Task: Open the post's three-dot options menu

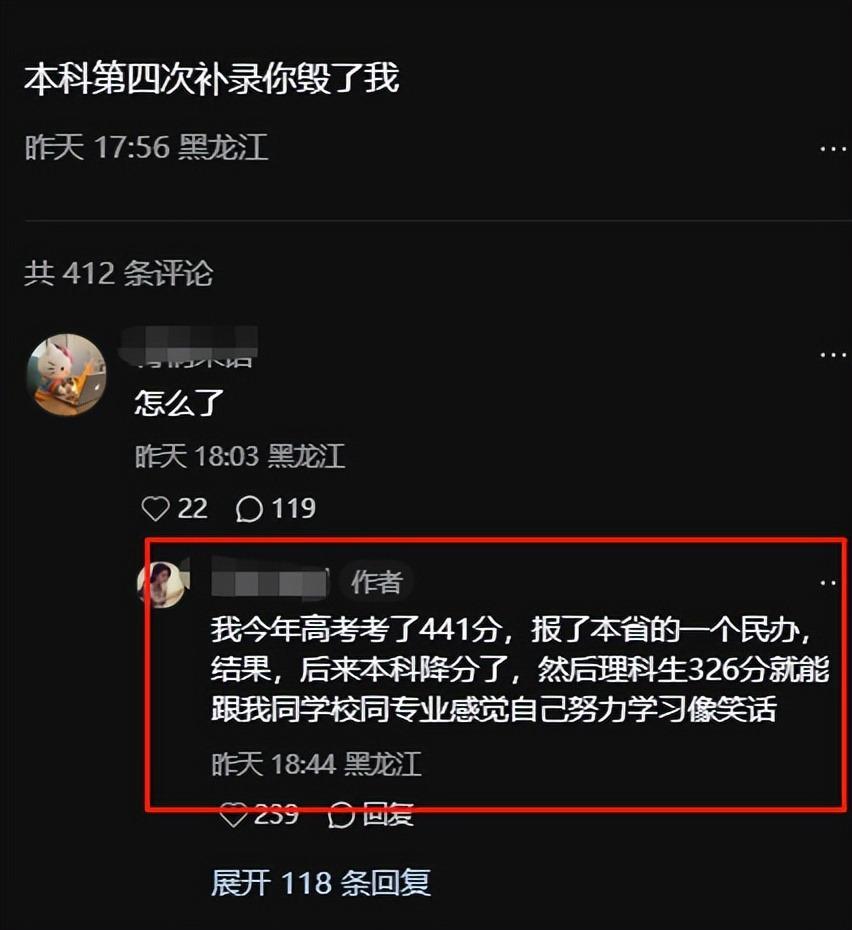Action: (x=832, y=149)
